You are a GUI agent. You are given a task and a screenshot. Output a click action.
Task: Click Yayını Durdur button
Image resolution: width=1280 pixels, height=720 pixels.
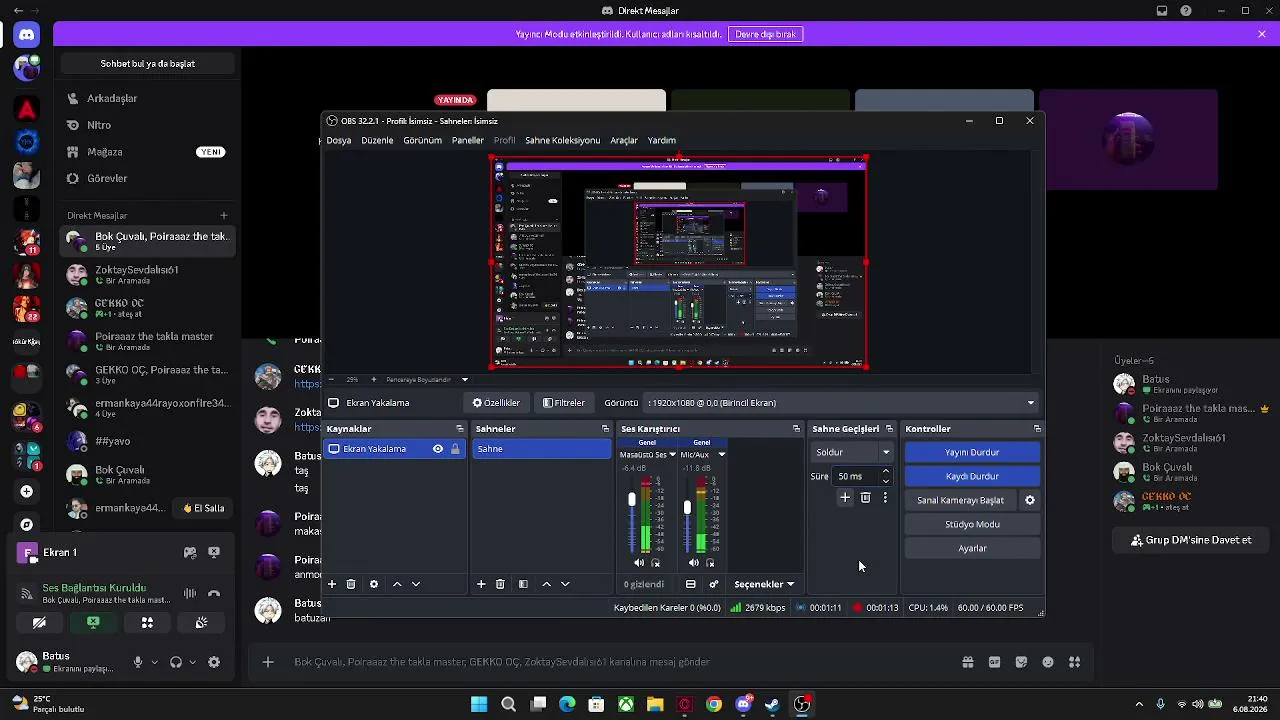[x=972, y=453]
